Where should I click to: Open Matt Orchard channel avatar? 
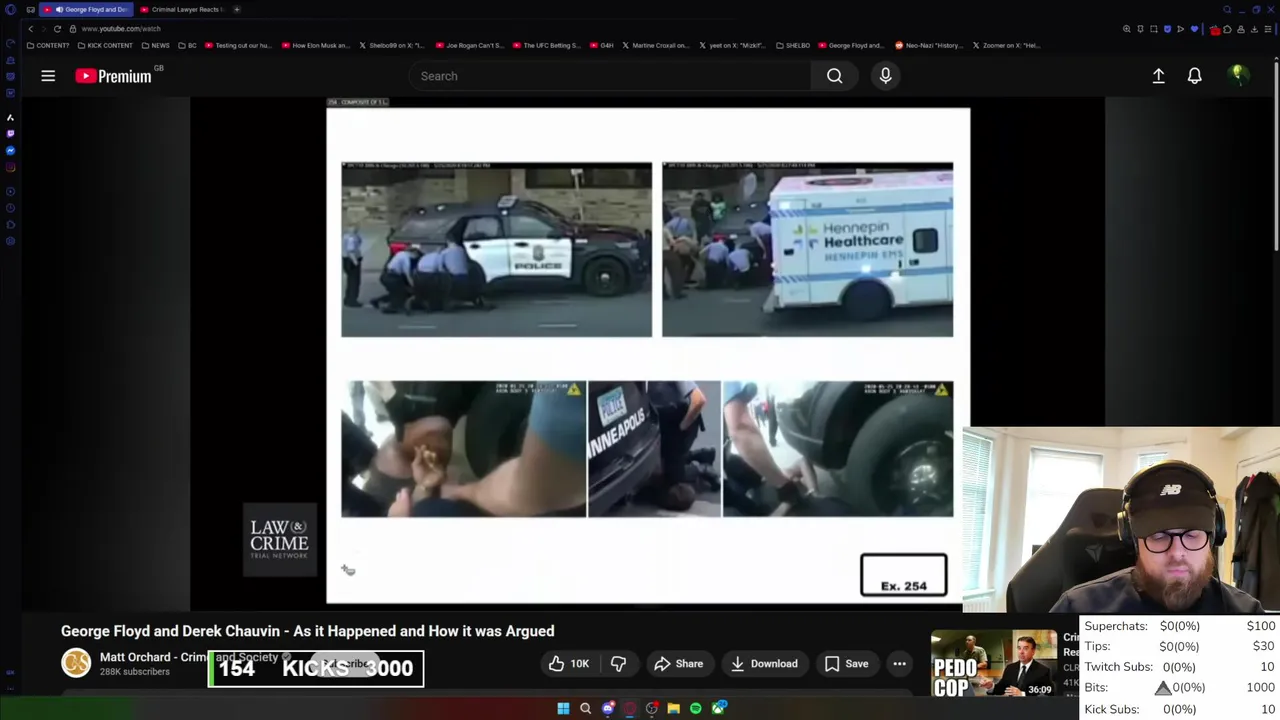click(x=76, y=663)
